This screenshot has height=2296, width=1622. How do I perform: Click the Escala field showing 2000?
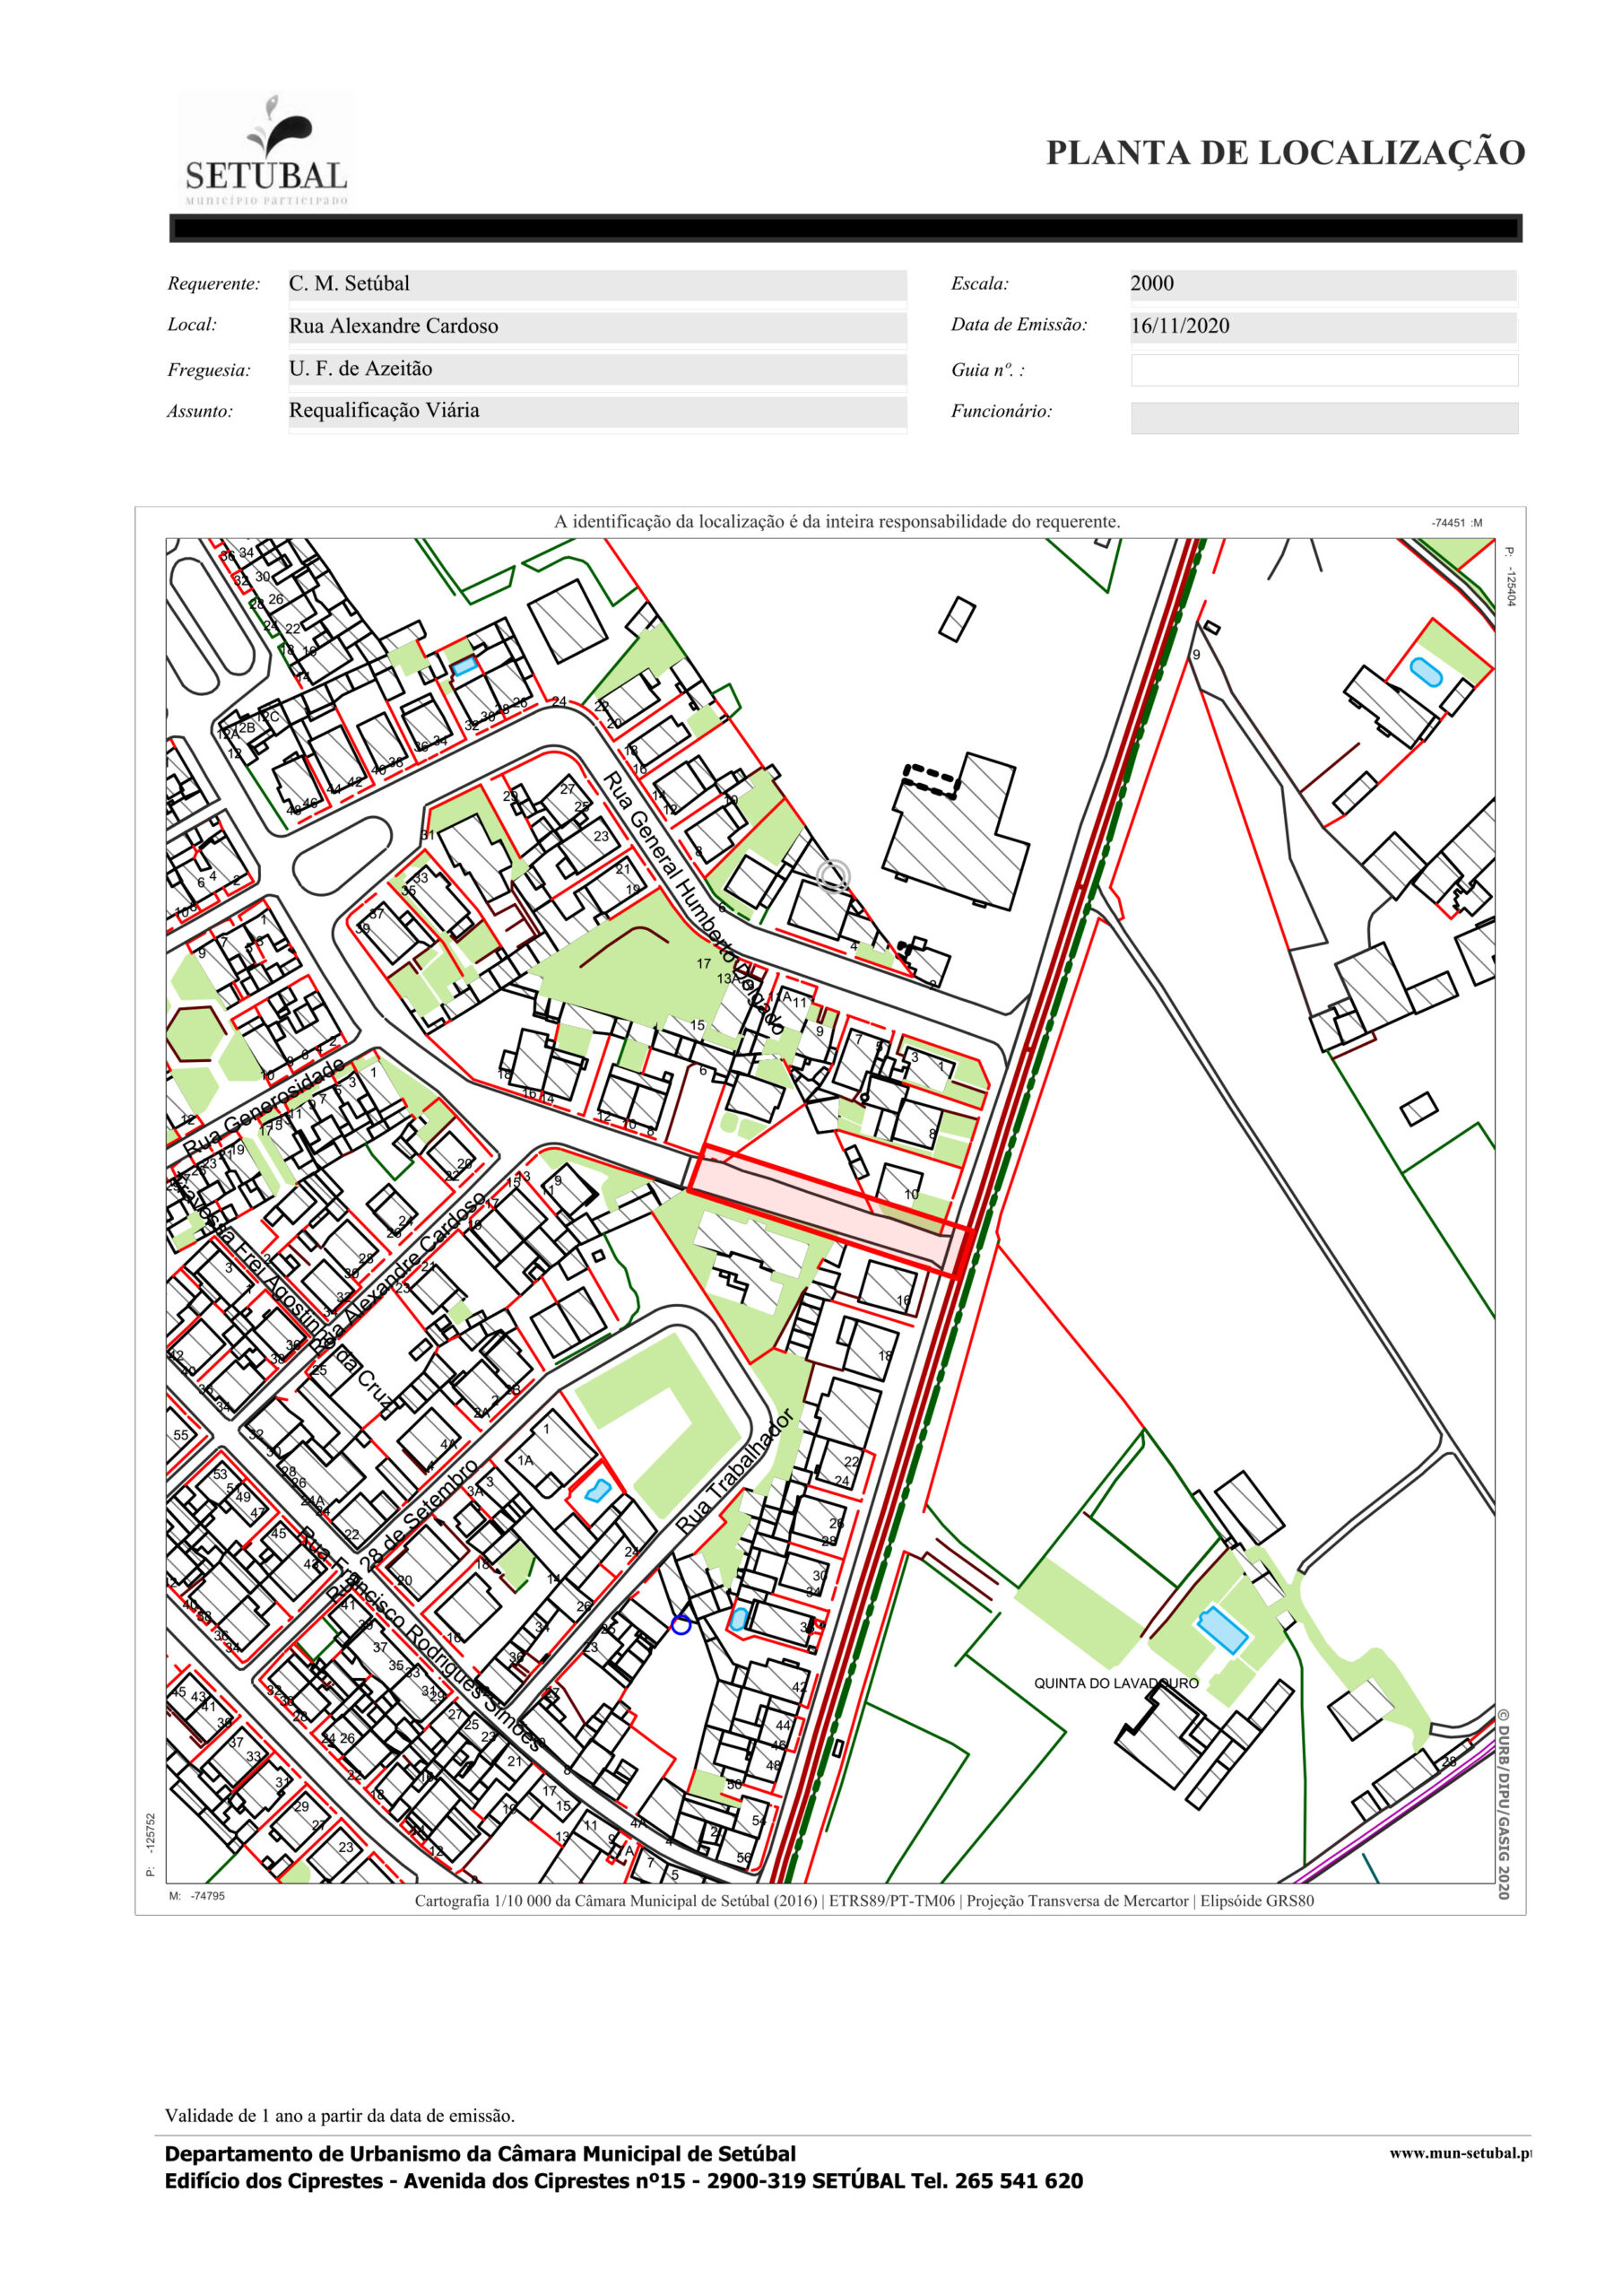1323,284
